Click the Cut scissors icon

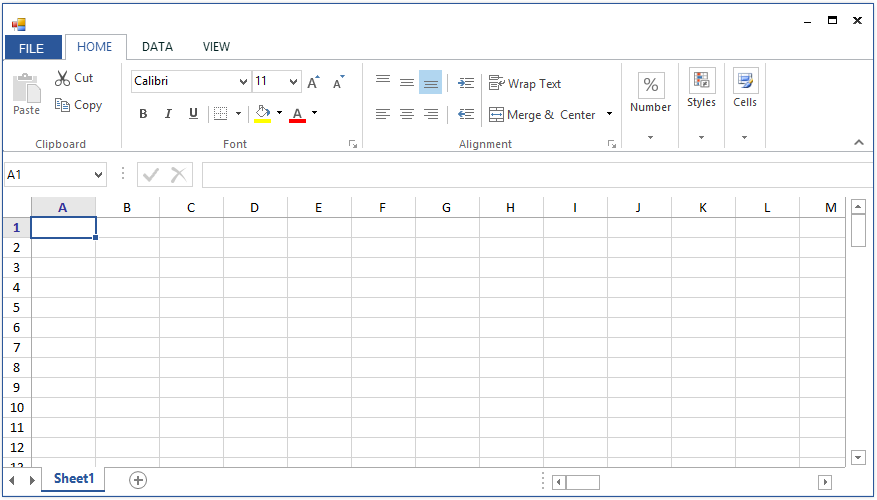pyautogui.click(x=62, y=78)
